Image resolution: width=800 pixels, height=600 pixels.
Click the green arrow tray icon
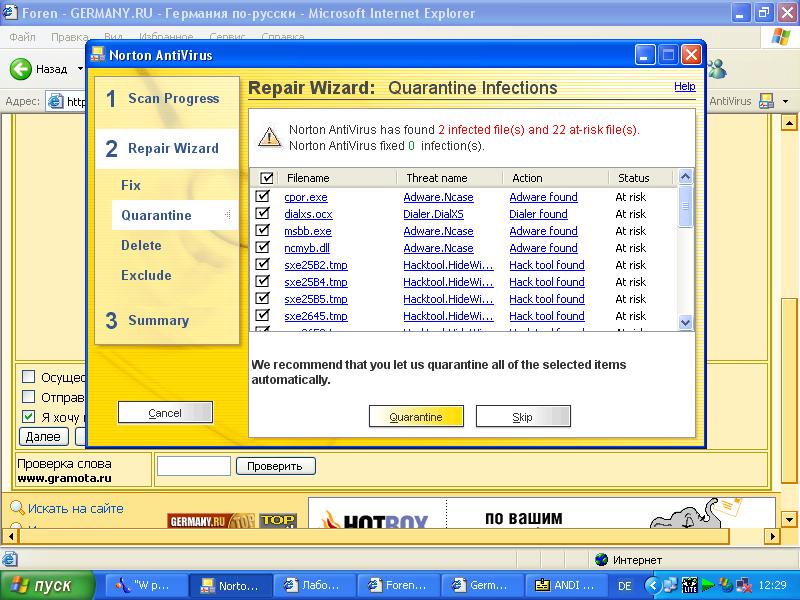(x=708, y=585)
